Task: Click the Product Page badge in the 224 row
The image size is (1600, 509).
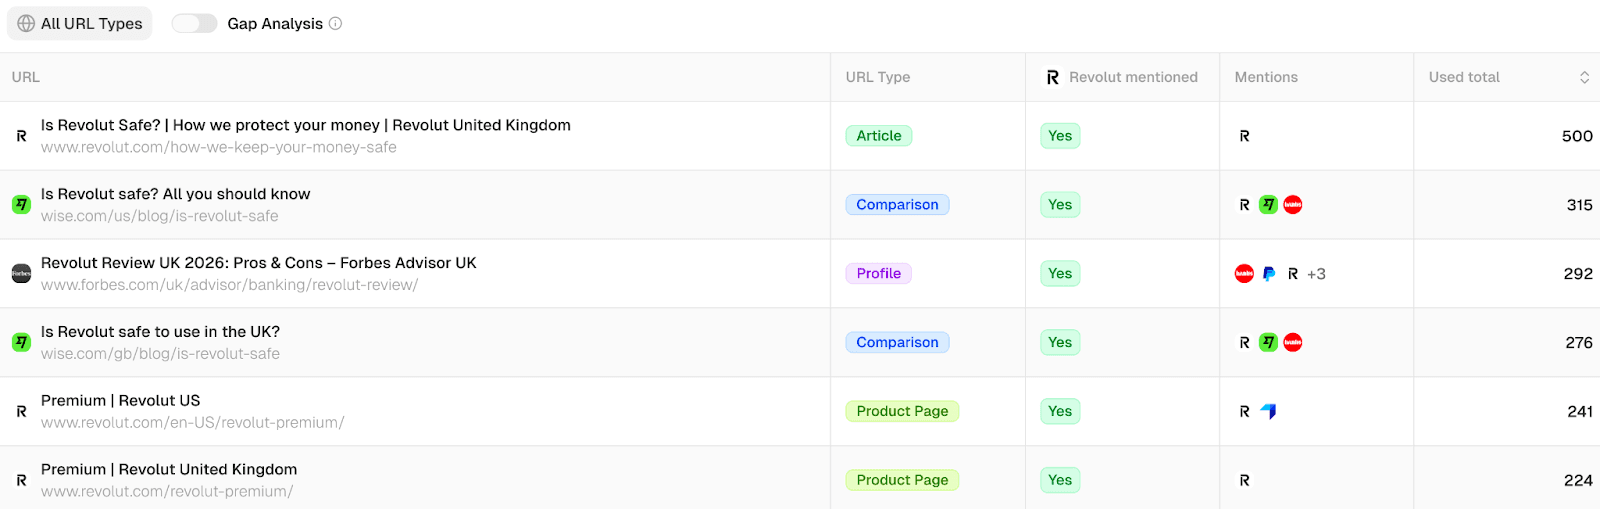Action: pos(902,481)
